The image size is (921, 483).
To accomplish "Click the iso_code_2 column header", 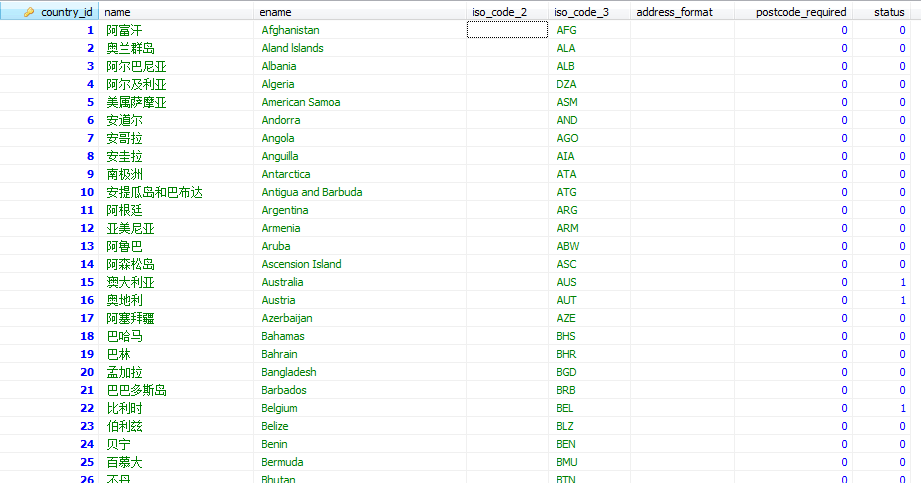I will point(499,12).
